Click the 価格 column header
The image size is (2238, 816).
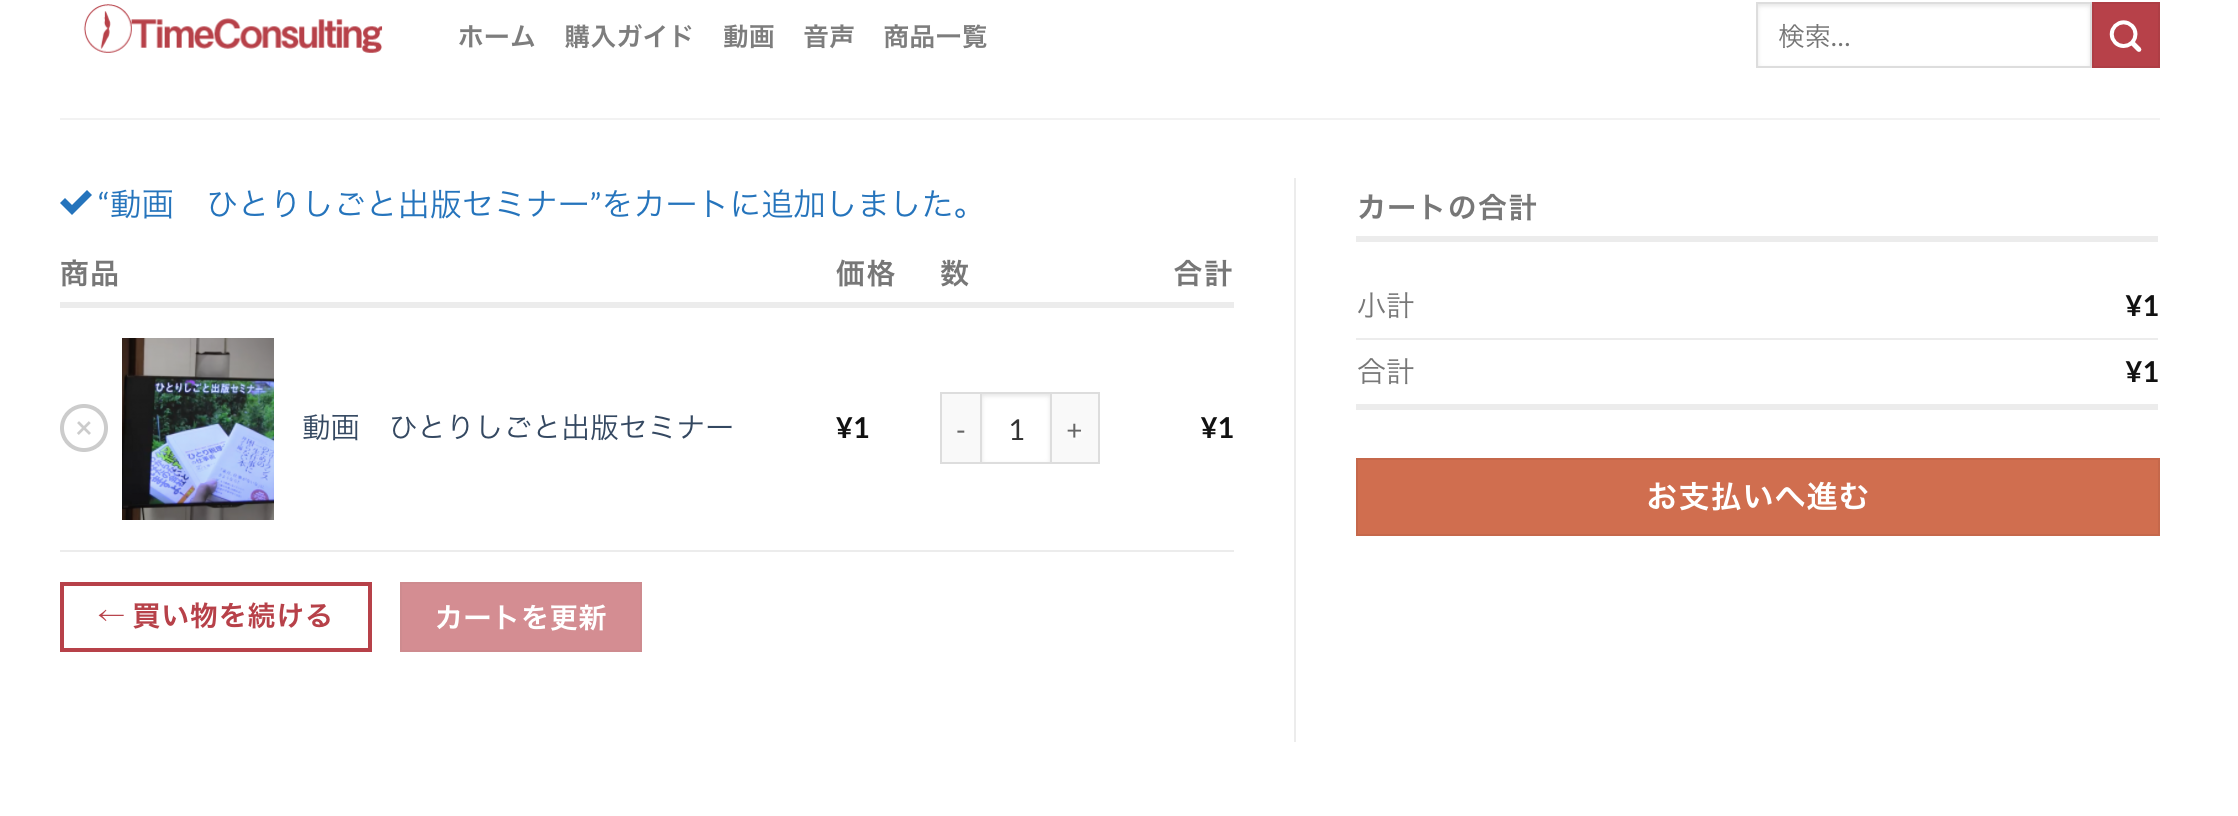(865, 274)
